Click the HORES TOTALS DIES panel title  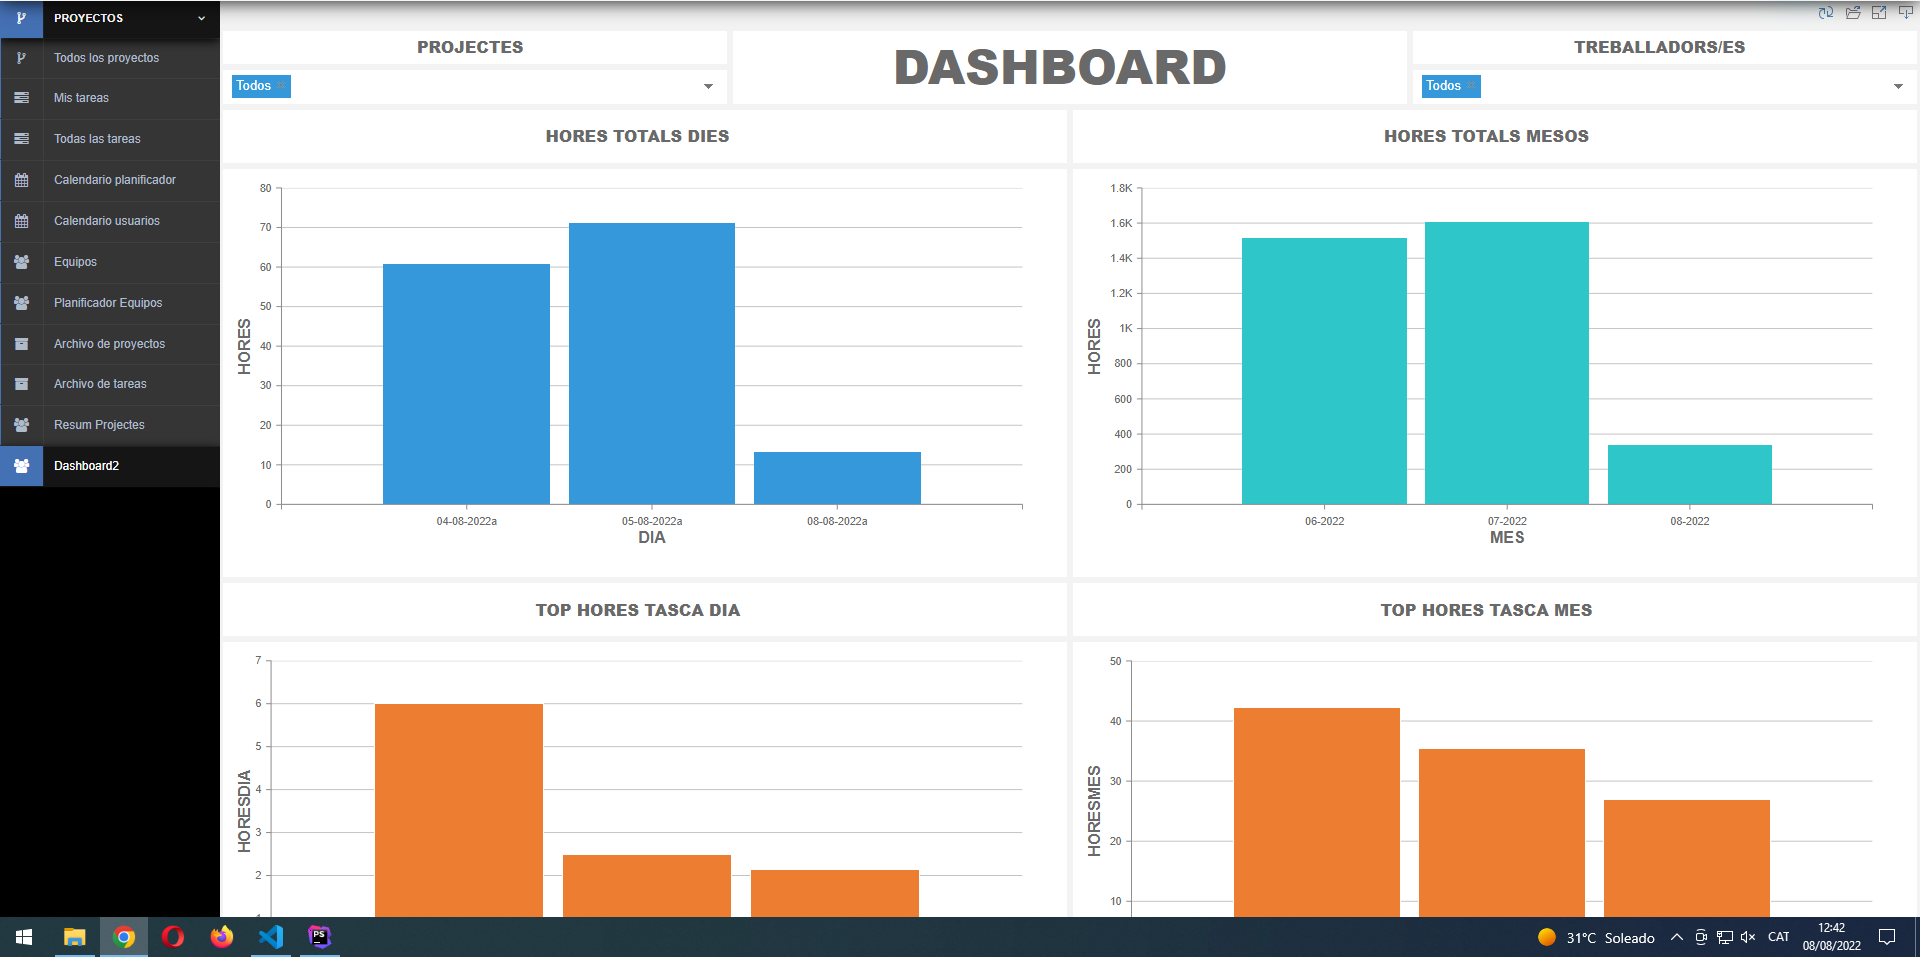[638, 136]
